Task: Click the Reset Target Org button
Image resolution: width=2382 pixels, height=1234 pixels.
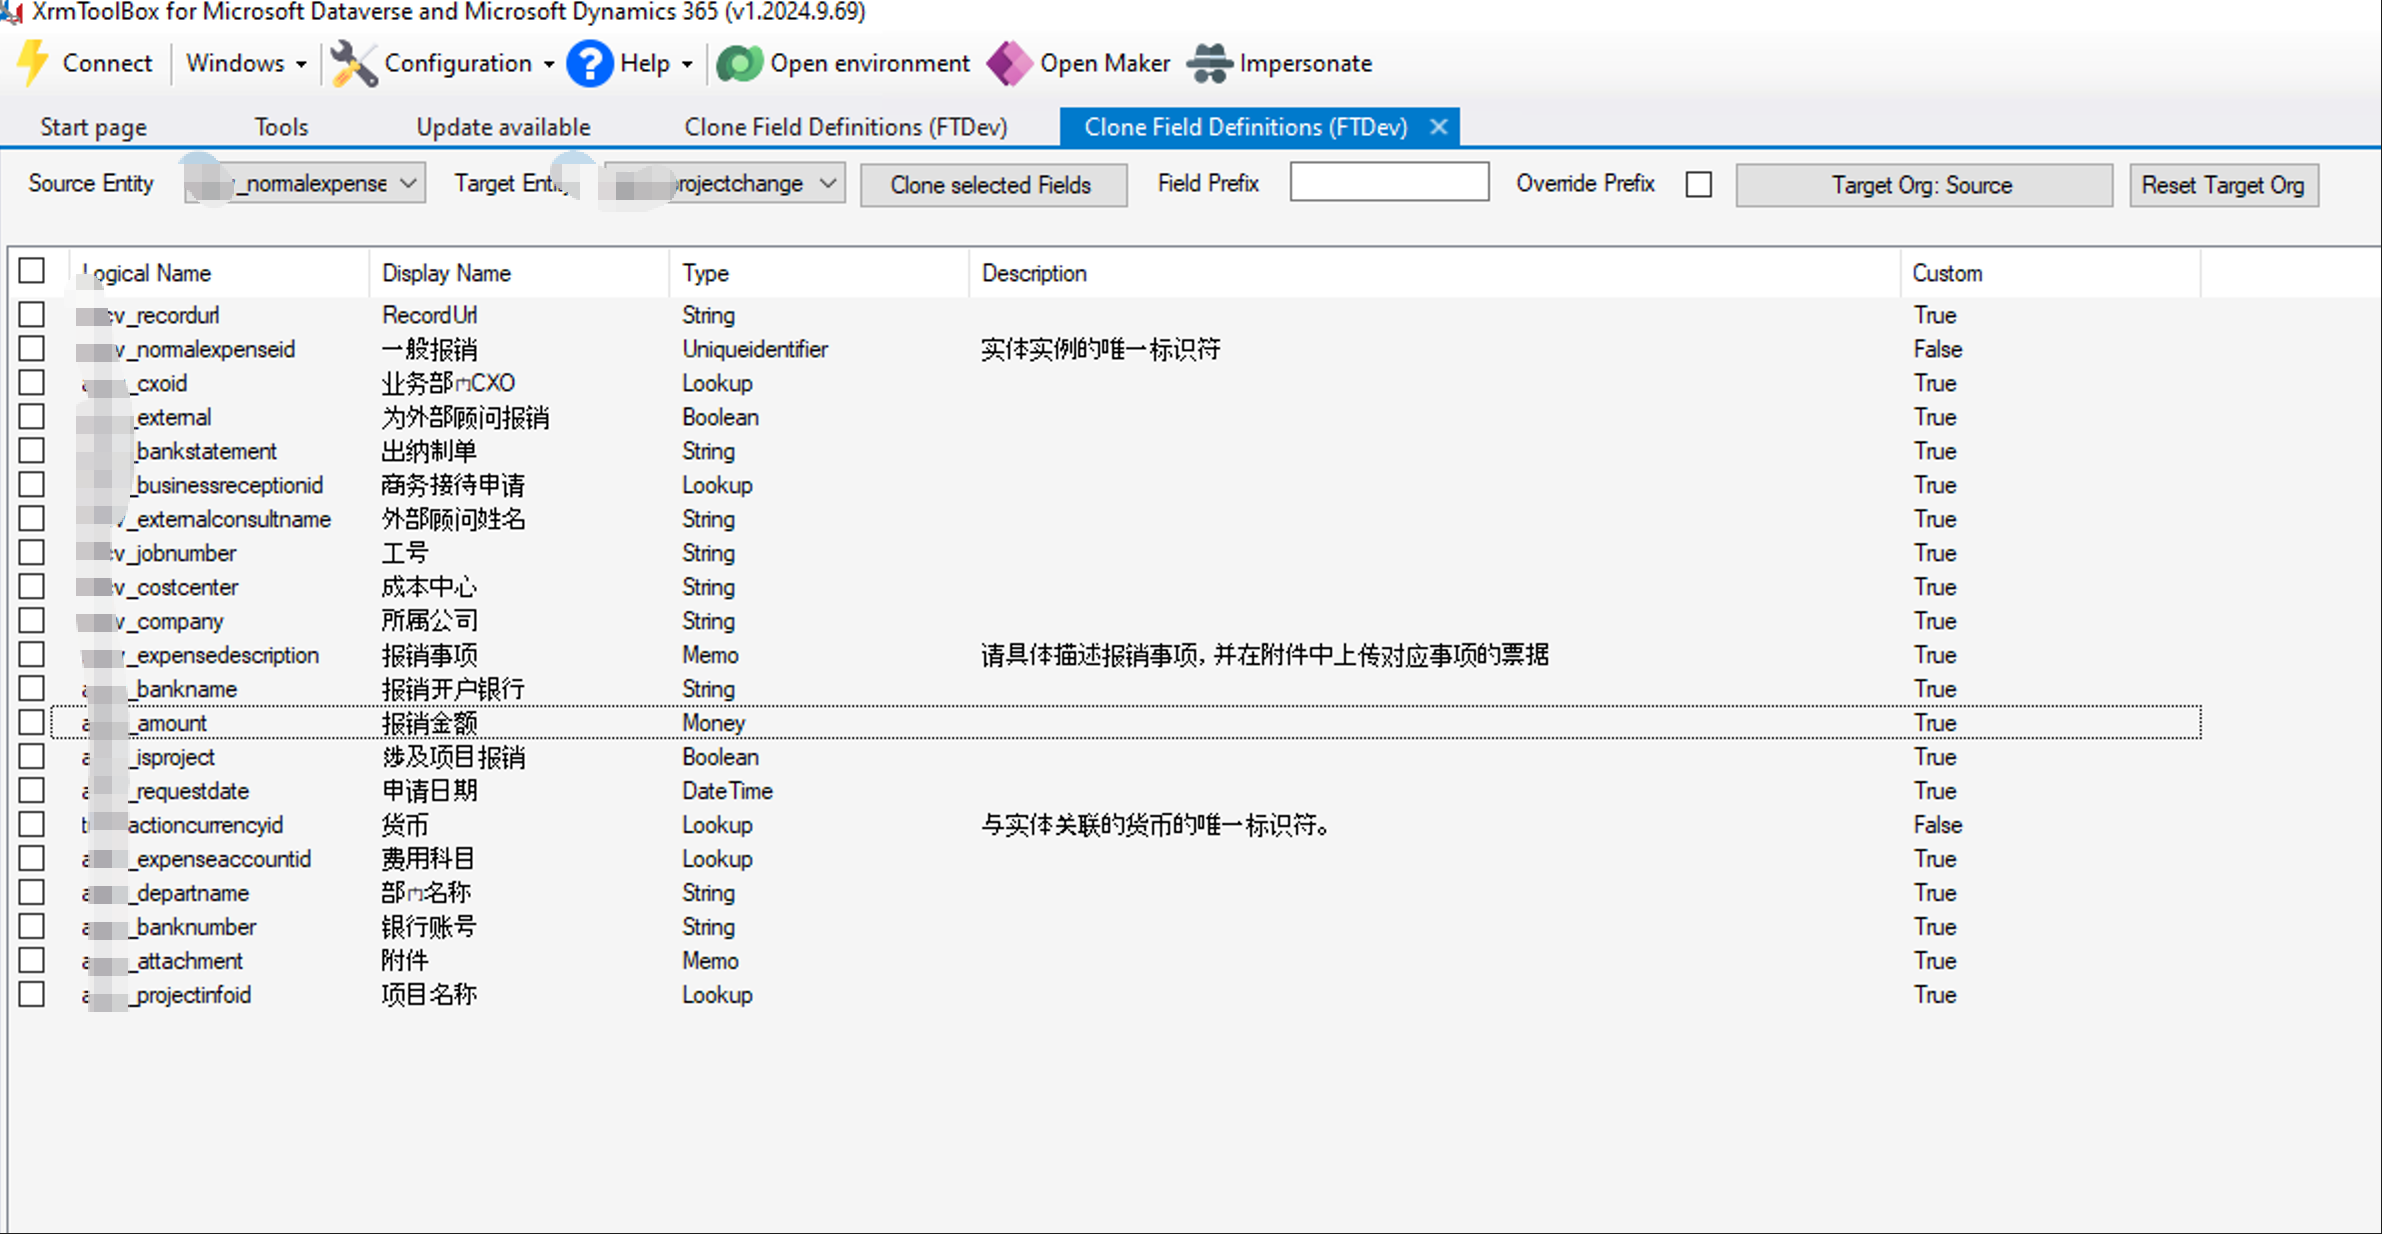Action: (2224, 185)
